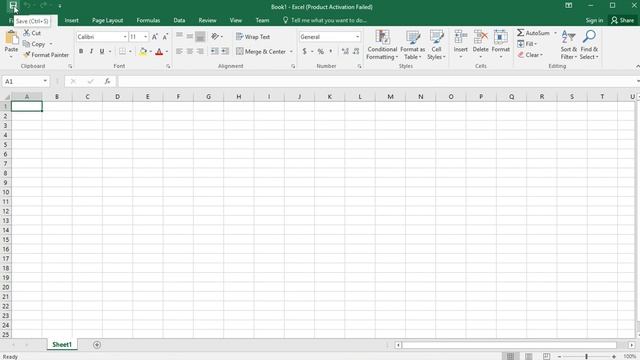Open Format as Table gallery
The height and width of the screenshot is (360, 640).
pos(413,45)
